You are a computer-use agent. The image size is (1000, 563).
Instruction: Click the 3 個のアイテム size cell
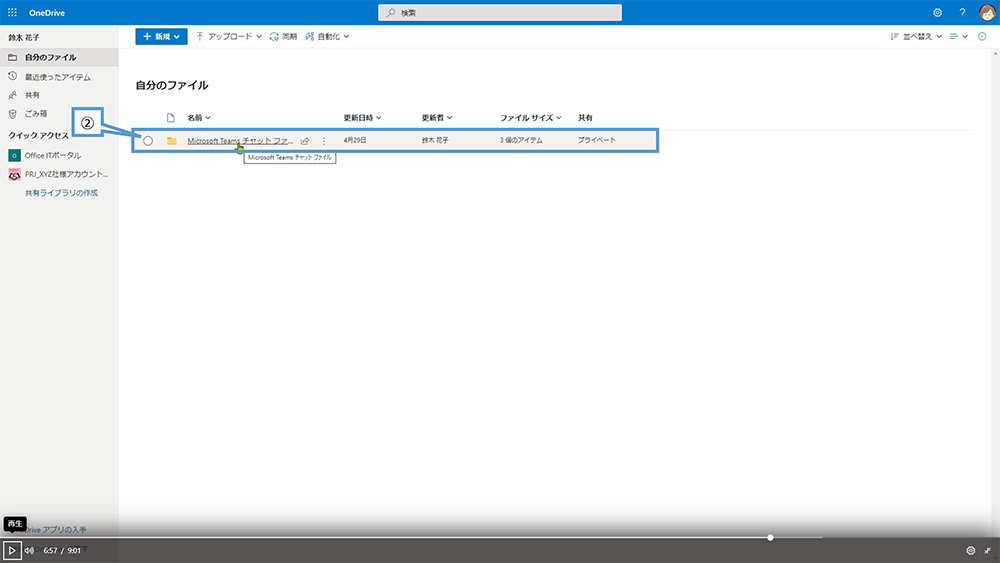pos(521,140)
